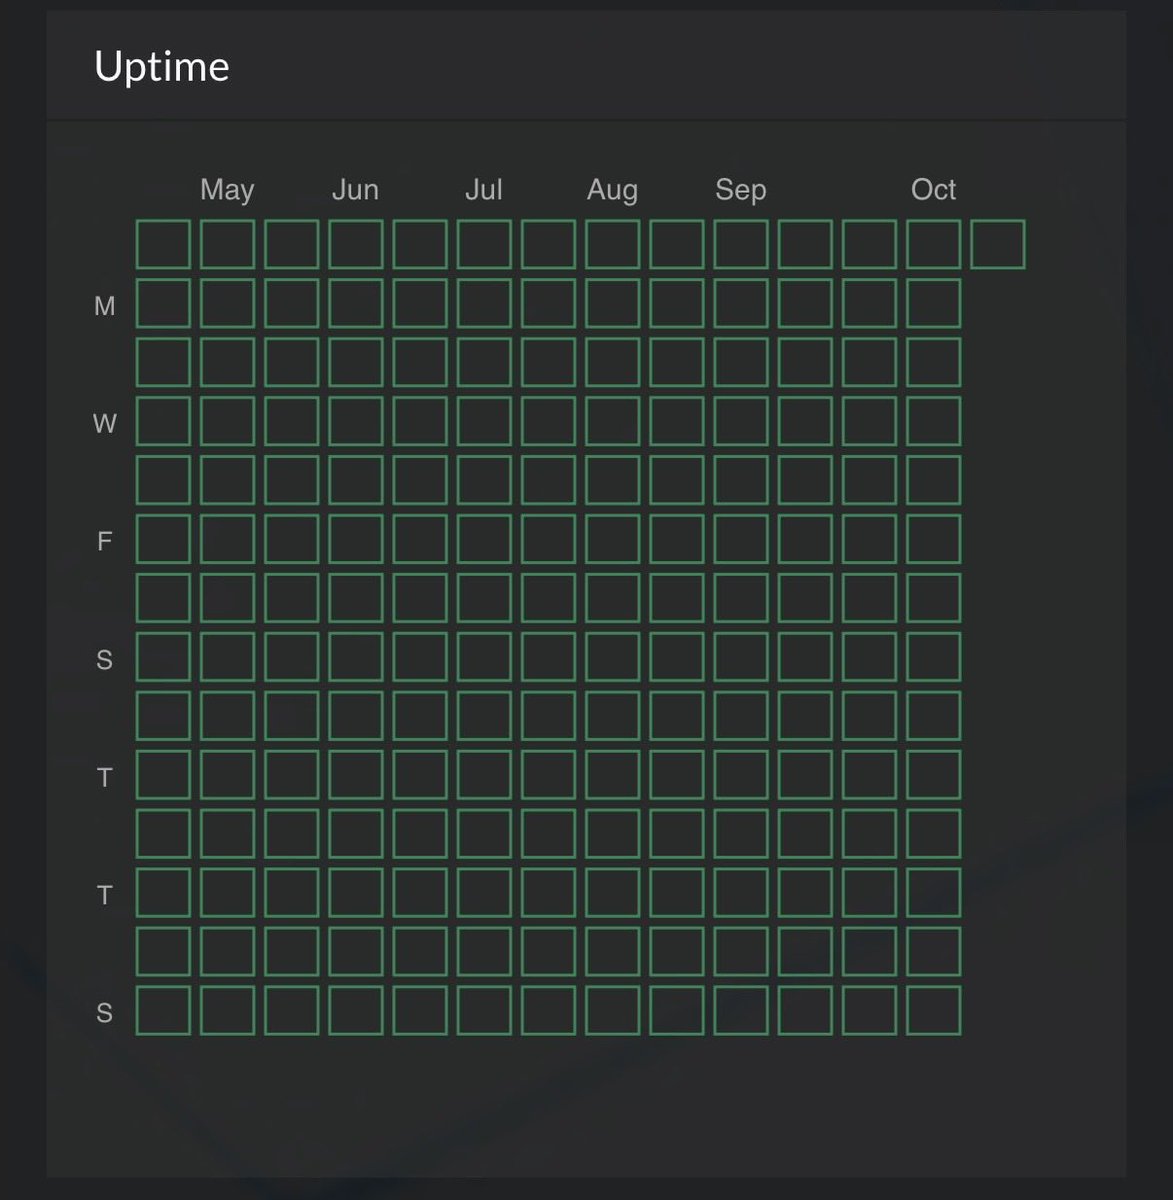Click bottom-row cell in the May column
This screenshot has width=1173, height=1200.
[x=227, y=1011]
